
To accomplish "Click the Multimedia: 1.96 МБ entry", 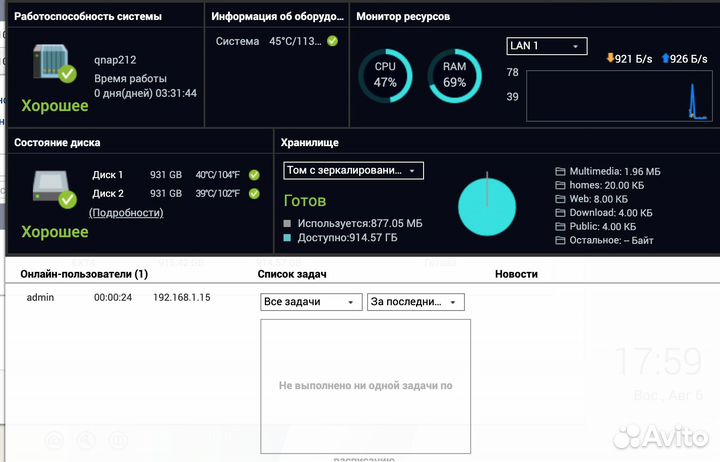I will (615, 172).
